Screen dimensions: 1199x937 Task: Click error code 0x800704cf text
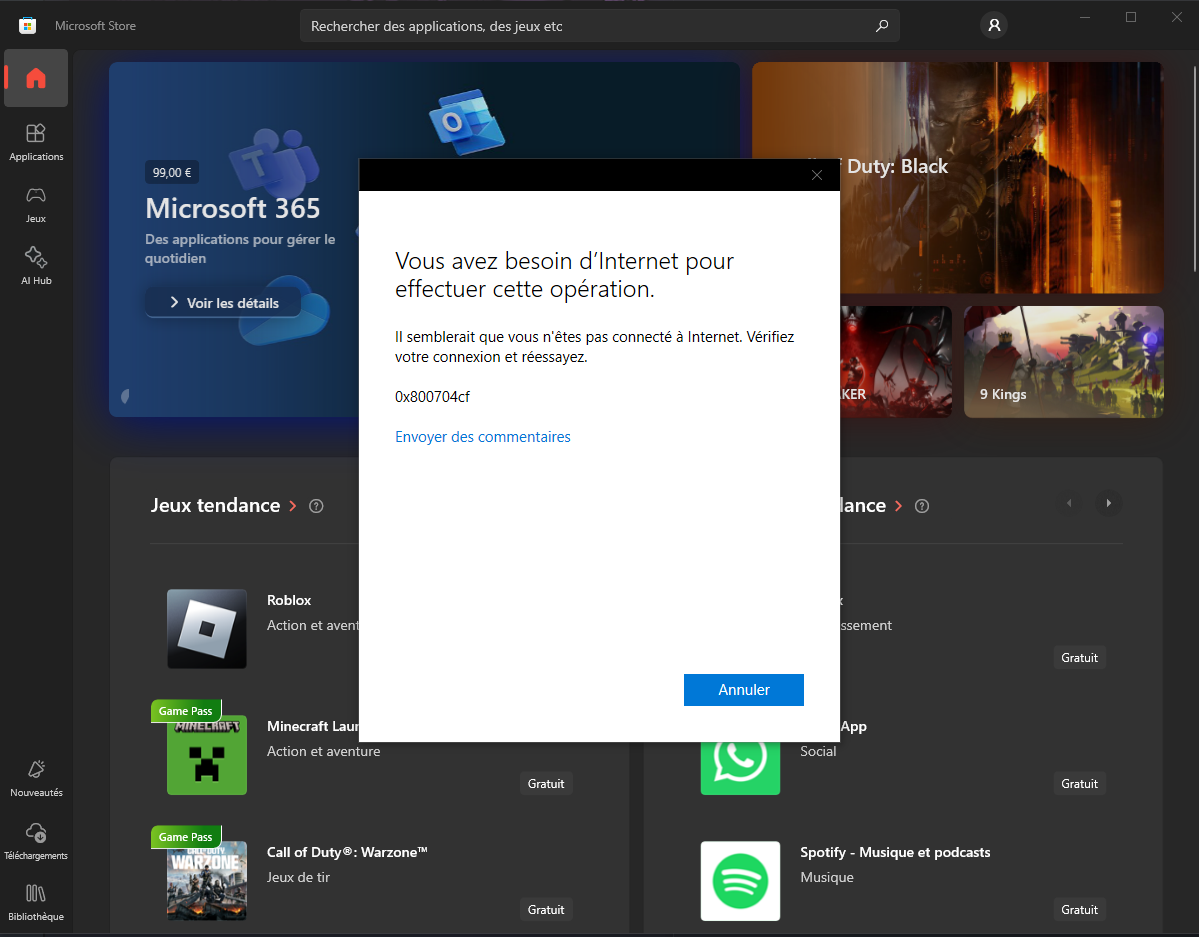click(x=432, y=396)
